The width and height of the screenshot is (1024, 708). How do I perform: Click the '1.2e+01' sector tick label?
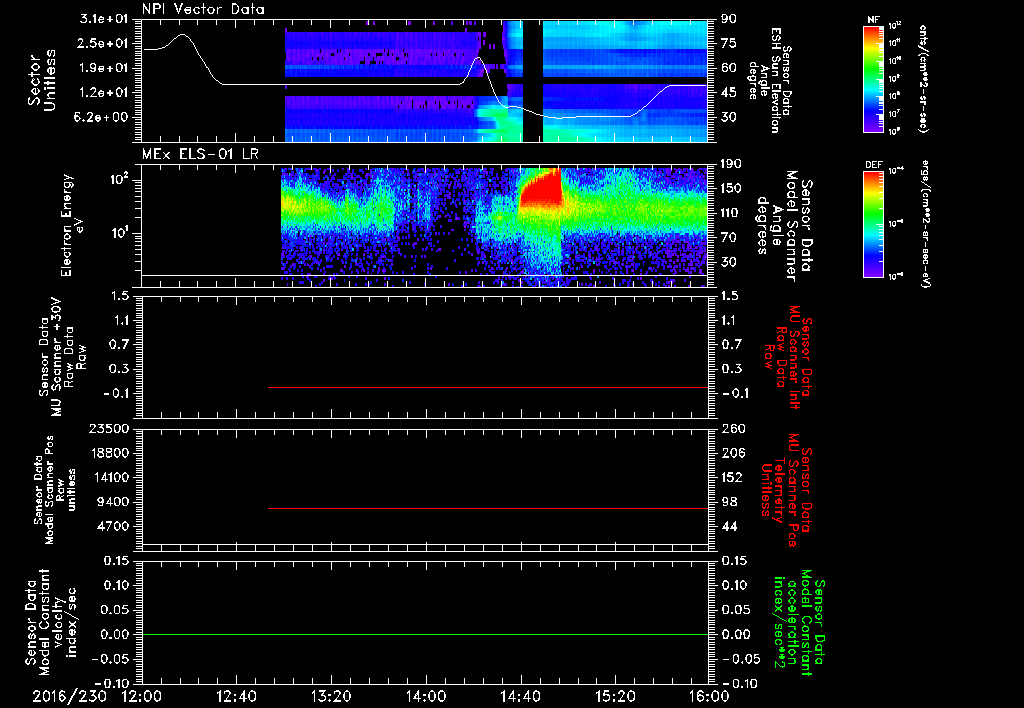pyautogui.click(x=105, y=93)
